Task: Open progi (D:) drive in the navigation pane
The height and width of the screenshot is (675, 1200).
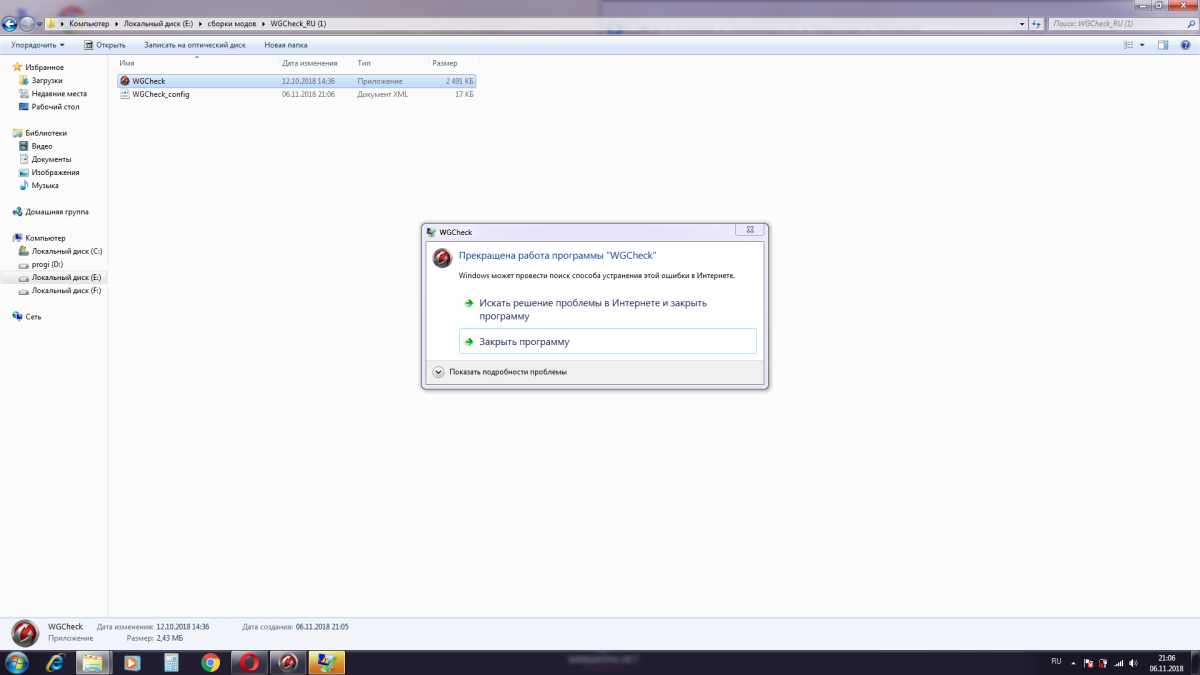Action: (x=47, y=264)
